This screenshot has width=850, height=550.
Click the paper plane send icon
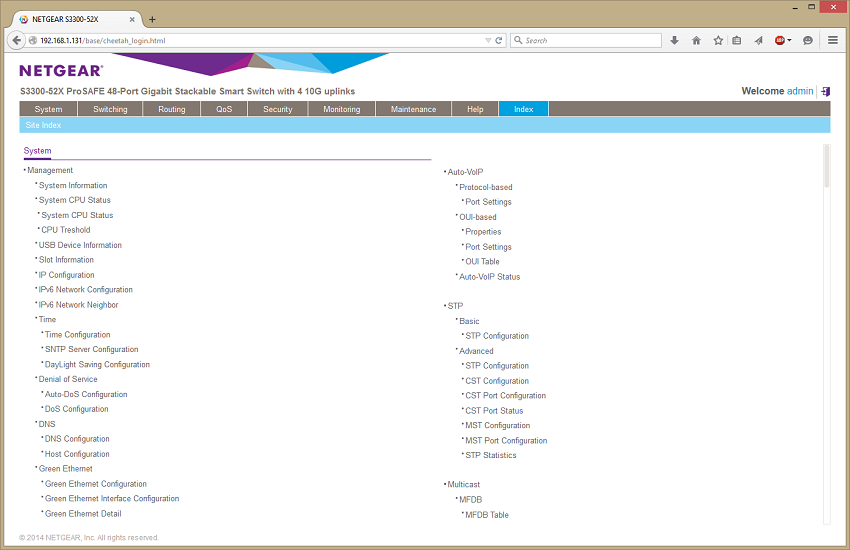tap(758, 40)
